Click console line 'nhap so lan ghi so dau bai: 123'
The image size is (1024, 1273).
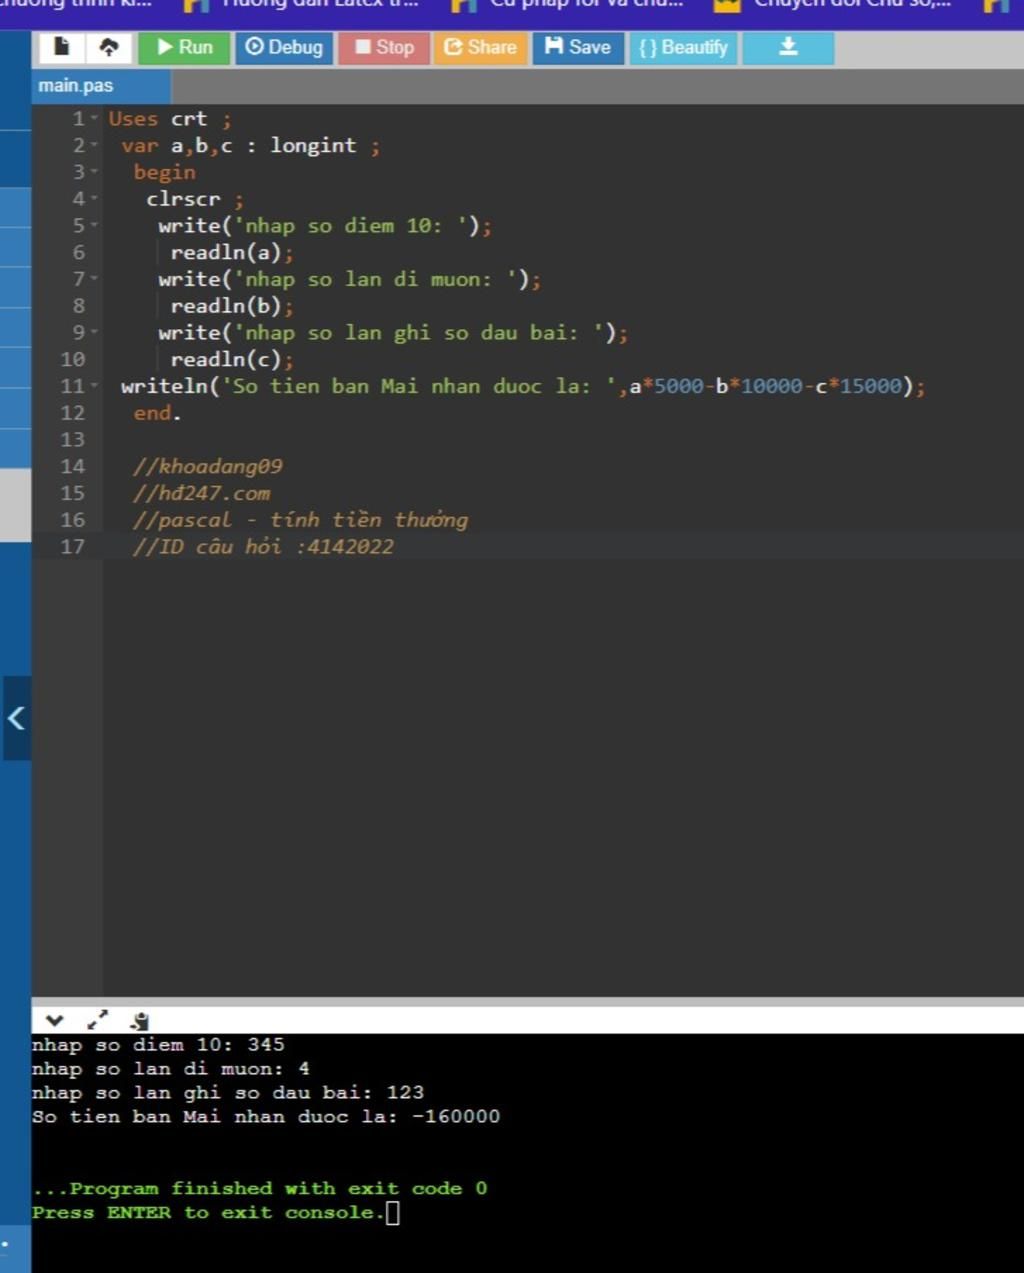(x=228, y=1093)
